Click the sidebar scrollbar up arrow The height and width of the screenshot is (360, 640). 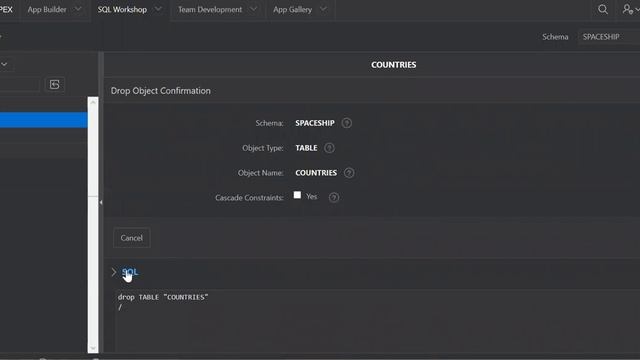pos(93,102)
